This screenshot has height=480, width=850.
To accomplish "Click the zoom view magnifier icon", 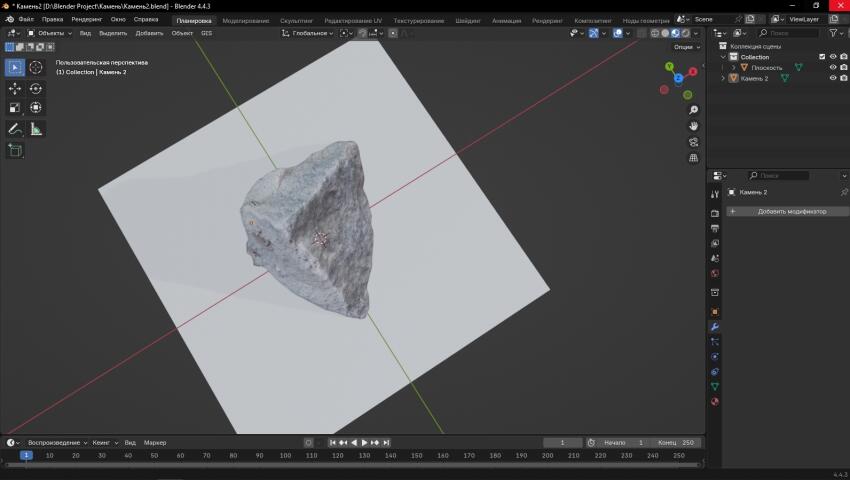I will [693, 110].
